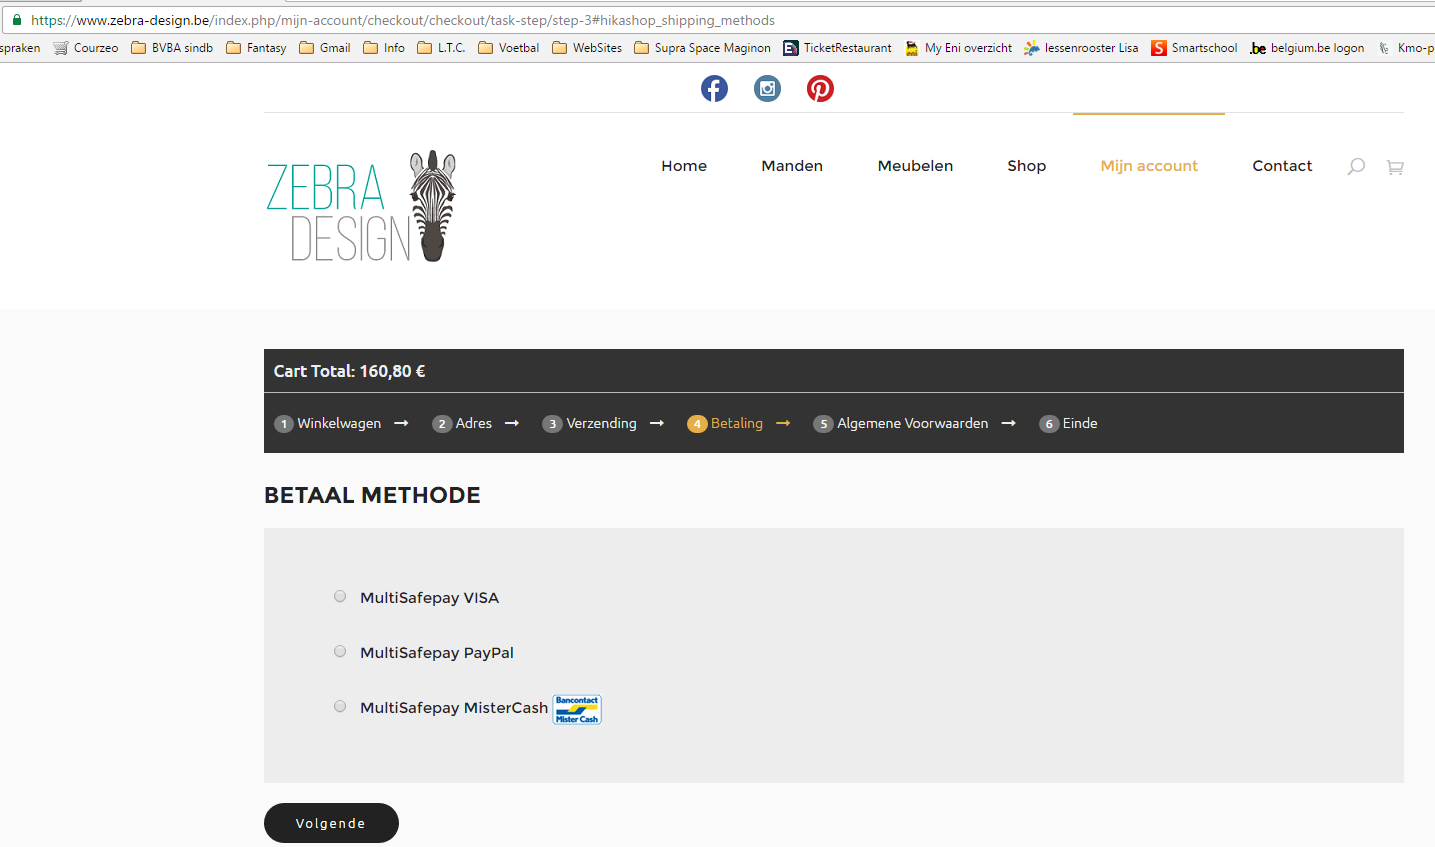Image resolution: width=1435 pixels, height=847 pixels.
Task: Open the Smartschool bookmark
Action: tap(1194, 48)
